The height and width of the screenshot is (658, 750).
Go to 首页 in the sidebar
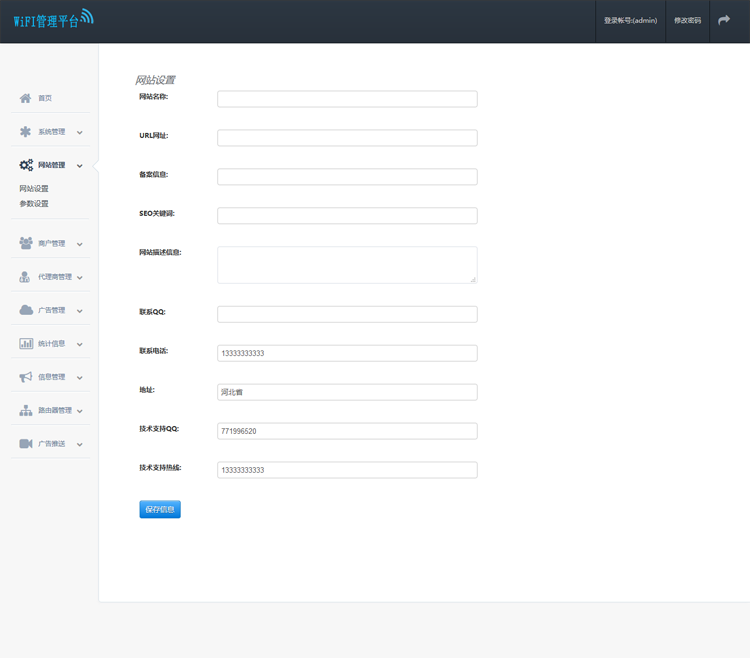pos(45,98)
